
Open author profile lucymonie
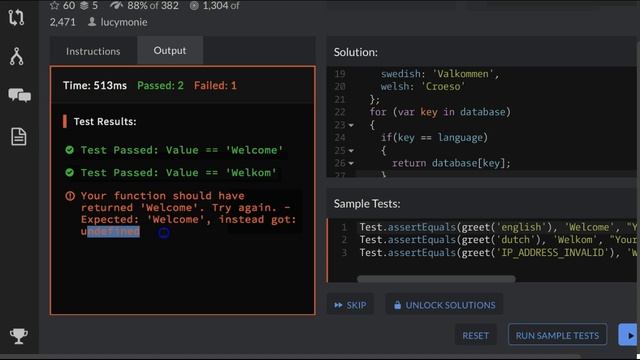(124, 22)
